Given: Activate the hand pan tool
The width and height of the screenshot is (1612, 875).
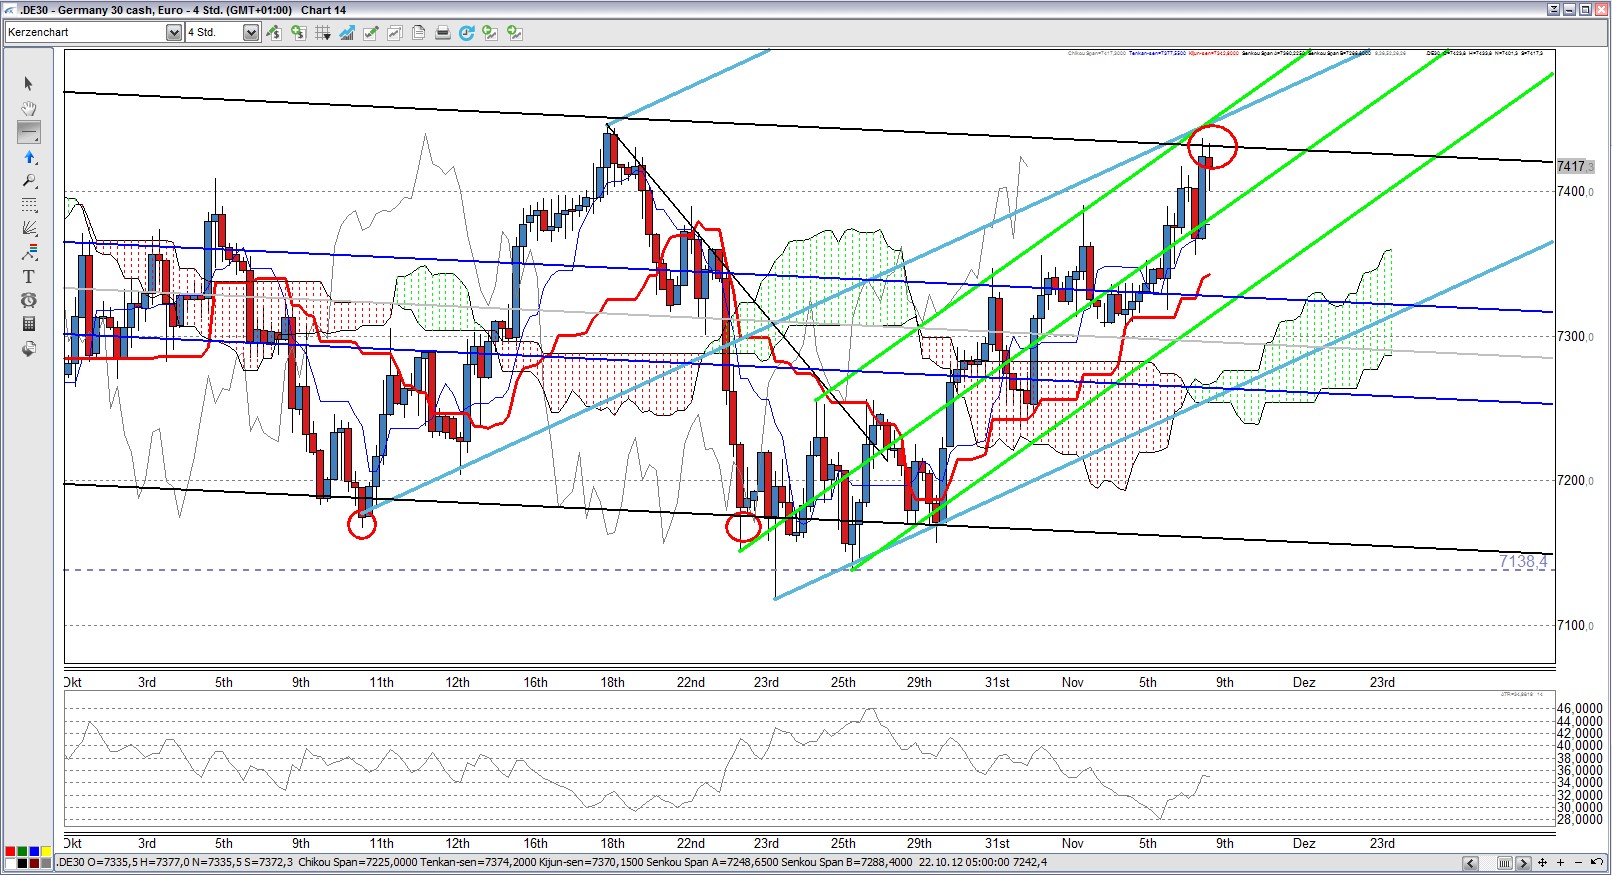Looking at the screenshot, I should (x=29, y=108).
